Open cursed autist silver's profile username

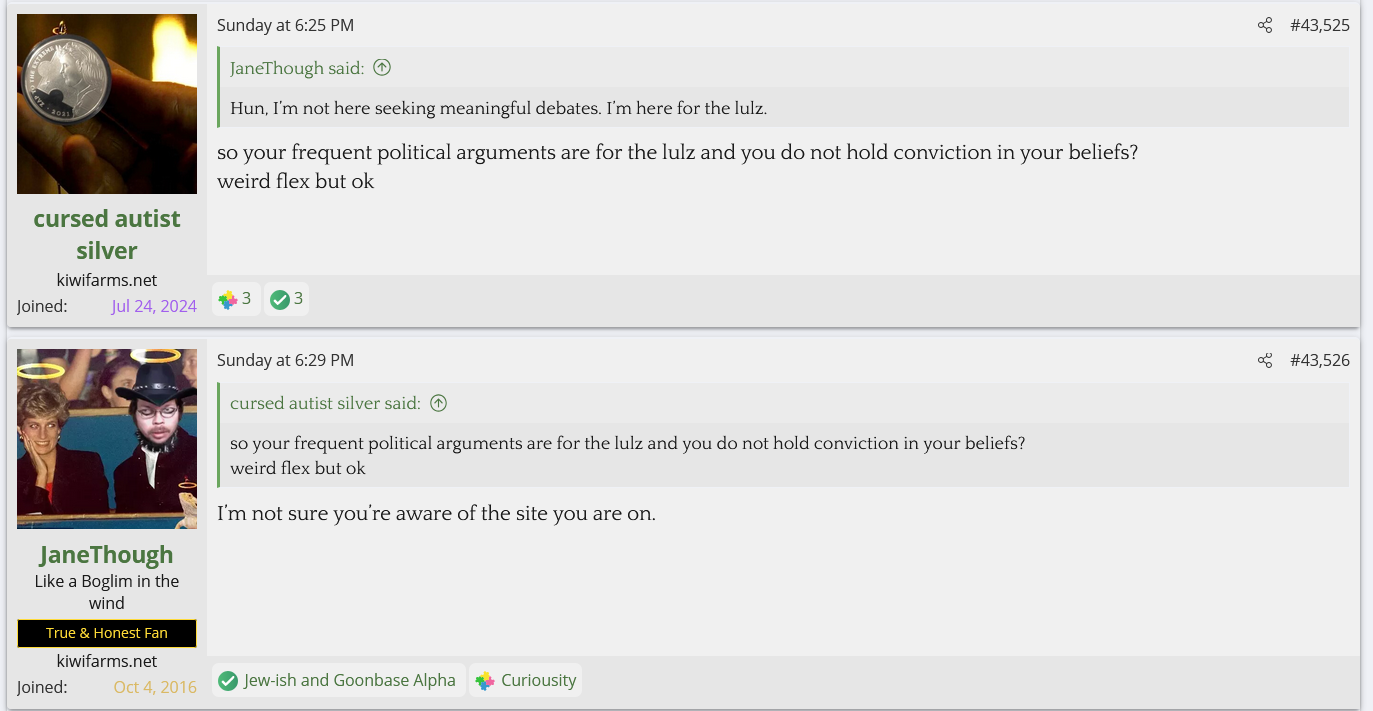107,234
